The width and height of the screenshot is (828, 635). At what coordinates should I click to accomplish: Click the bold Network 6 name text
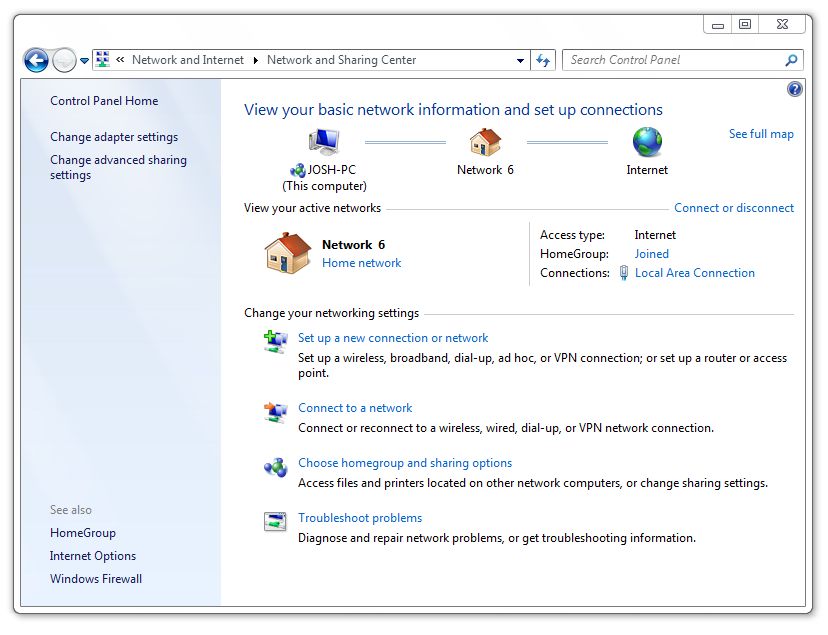pyautogui.click(x=353, y=245)
